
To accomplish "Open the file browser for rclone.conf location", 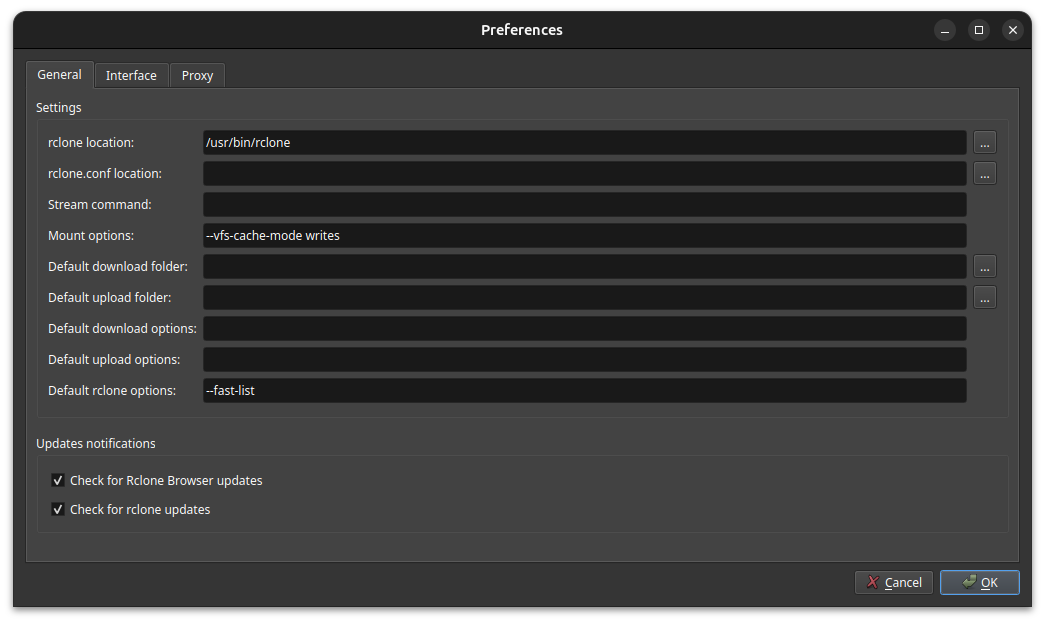I will pyautogui.click(x=984, y=173).
